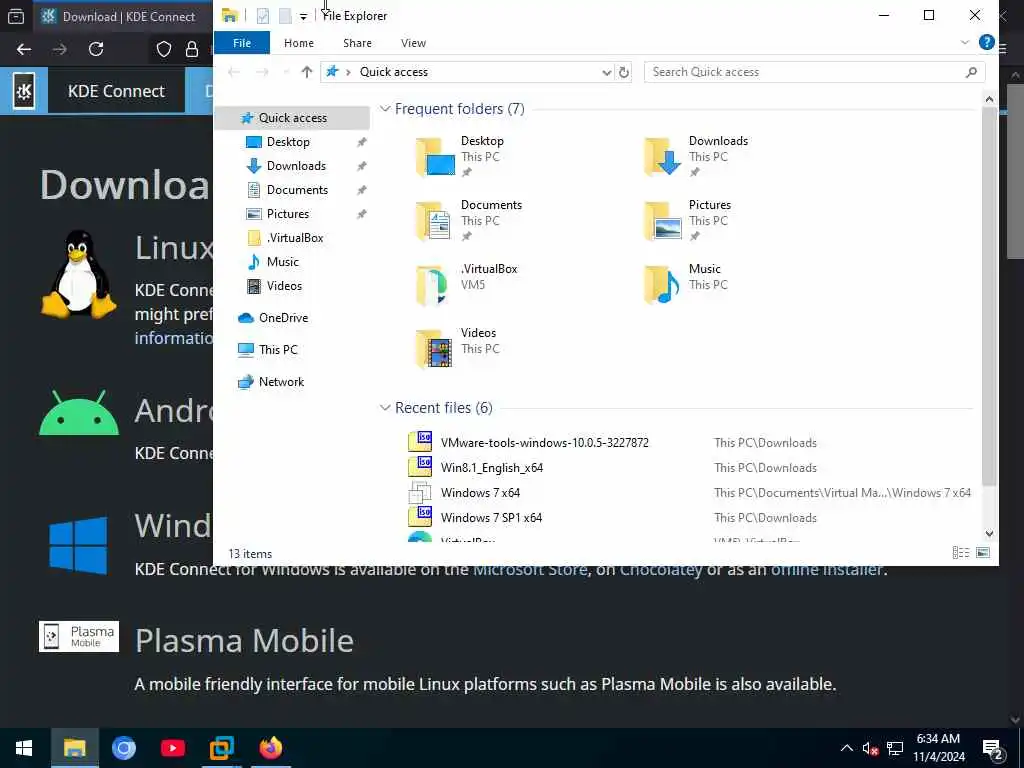Open the File ribbon tab
Viewport: 1024px width, 768px height.
pos(242,43)
